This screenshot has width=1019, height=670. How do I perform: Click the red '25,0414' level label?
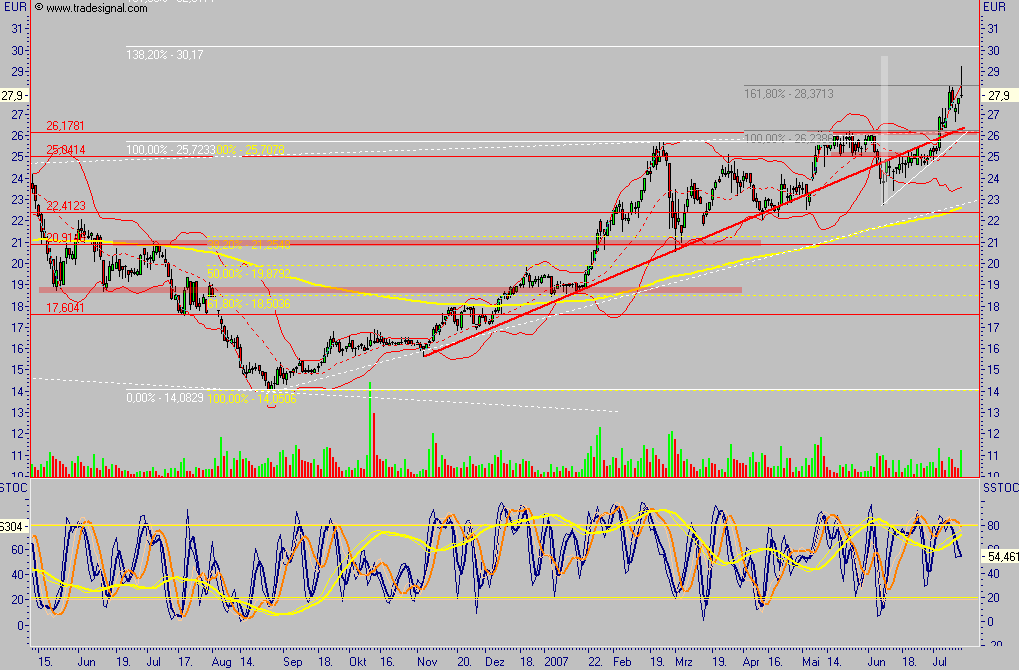point(65,149)
